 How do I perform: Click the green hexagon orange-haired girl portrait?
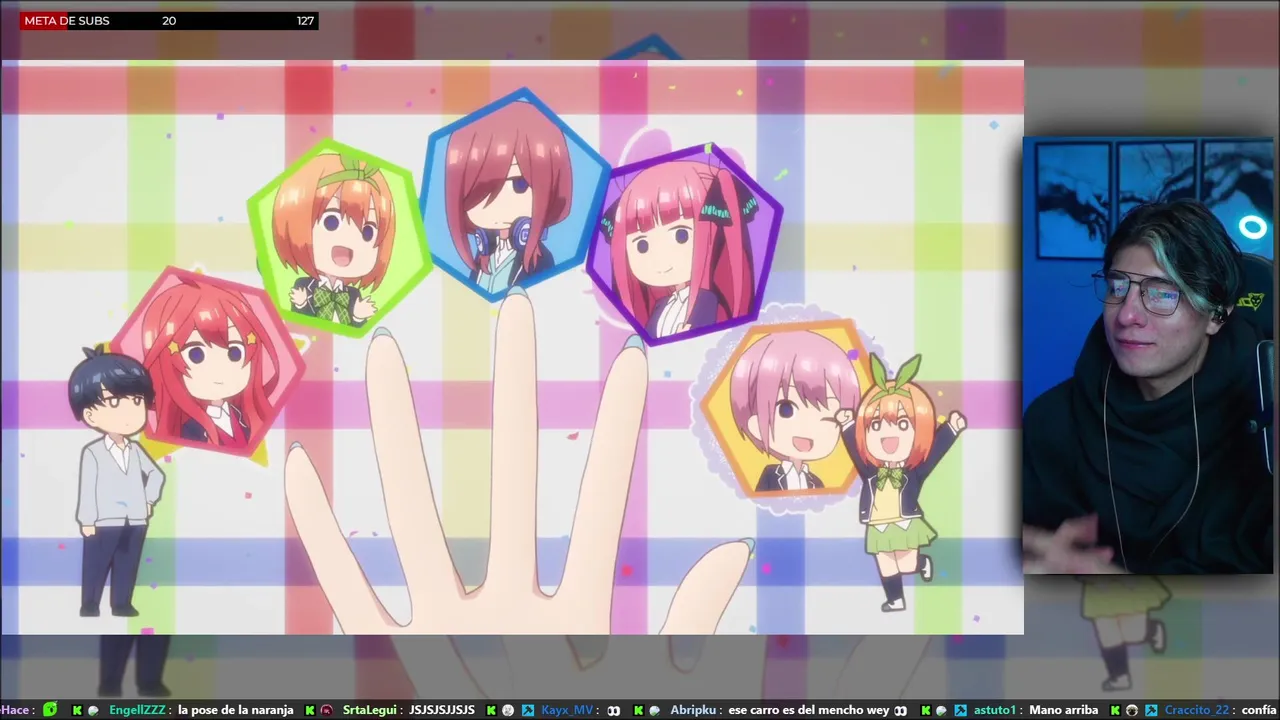tap(340, 238)
